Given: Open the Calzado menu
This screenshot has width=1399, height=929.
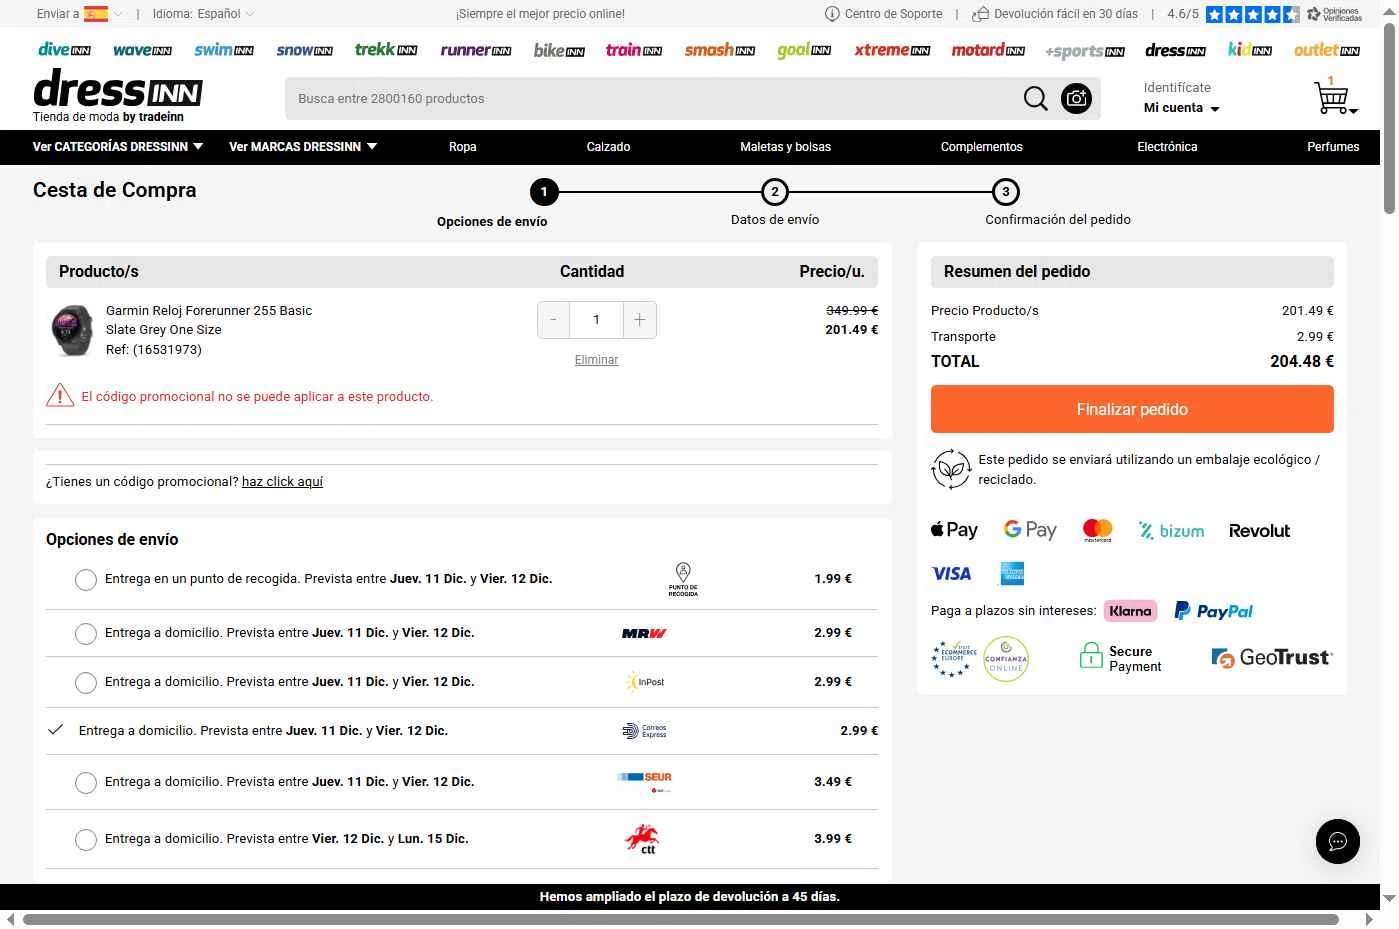Looking at the screenshot, I should [x=608, y=147].
